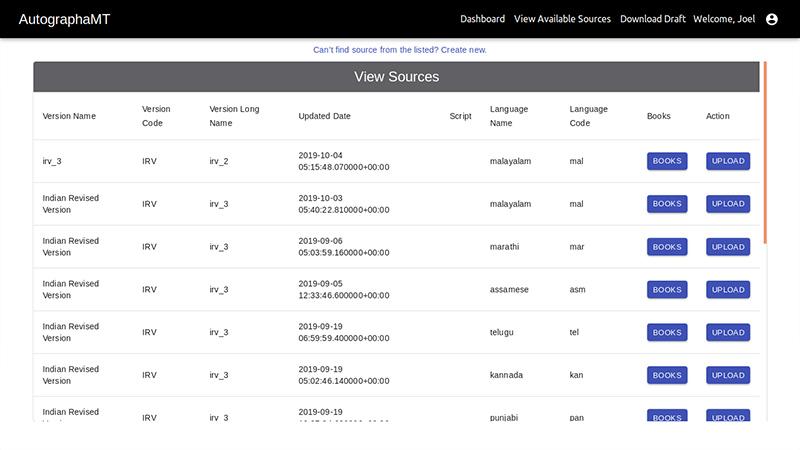Open View Available Sources in navbar
The image size is (800, 450).
click(562, 19)
